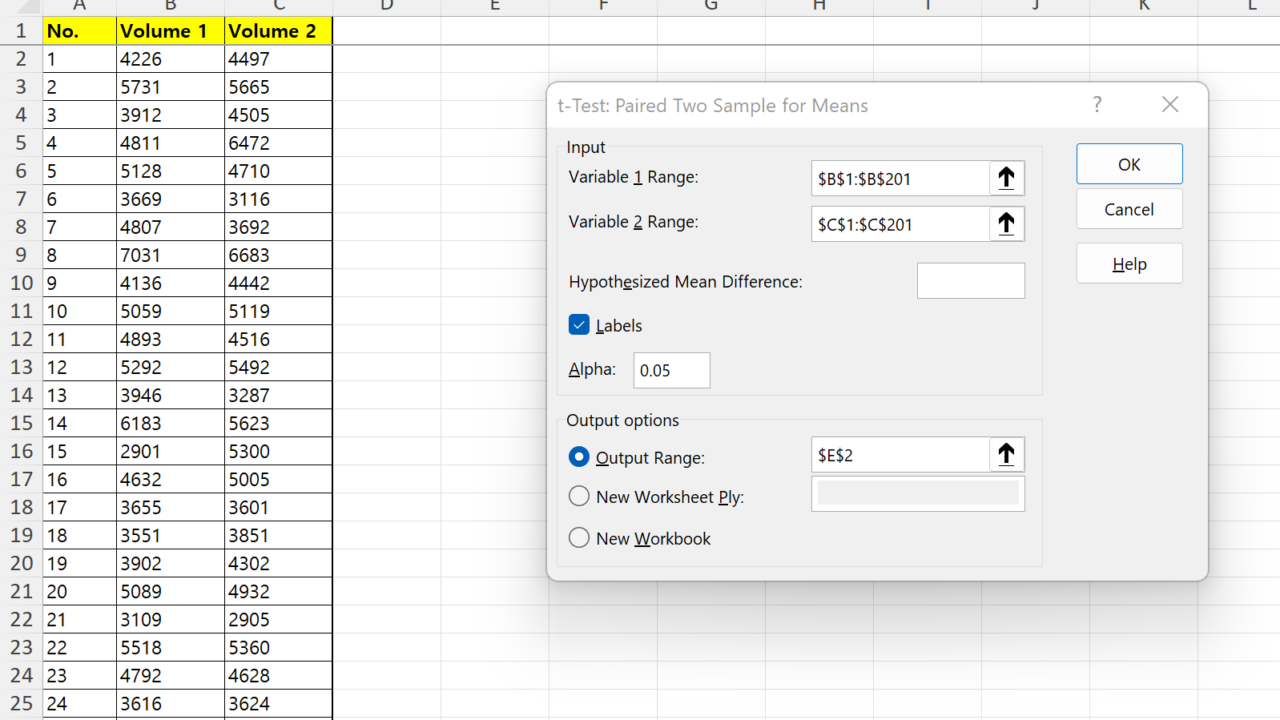Image resolution: width=1280 pixels, height=720 pixels.
Task: Click collapse arrow beside Output Range field
Action: (x=1006, y=455)
